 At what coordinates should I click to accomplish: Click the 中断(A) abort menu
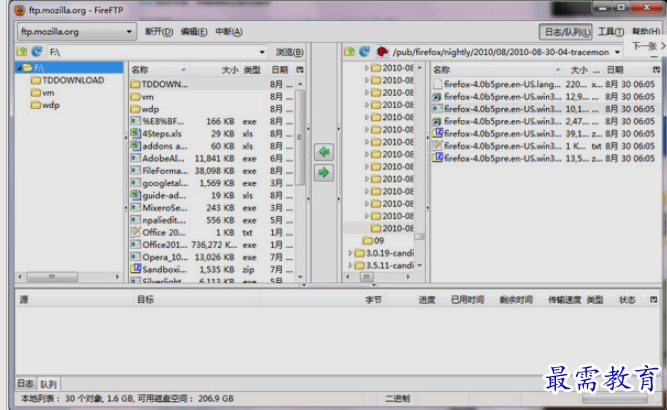[x=229, y=31]
